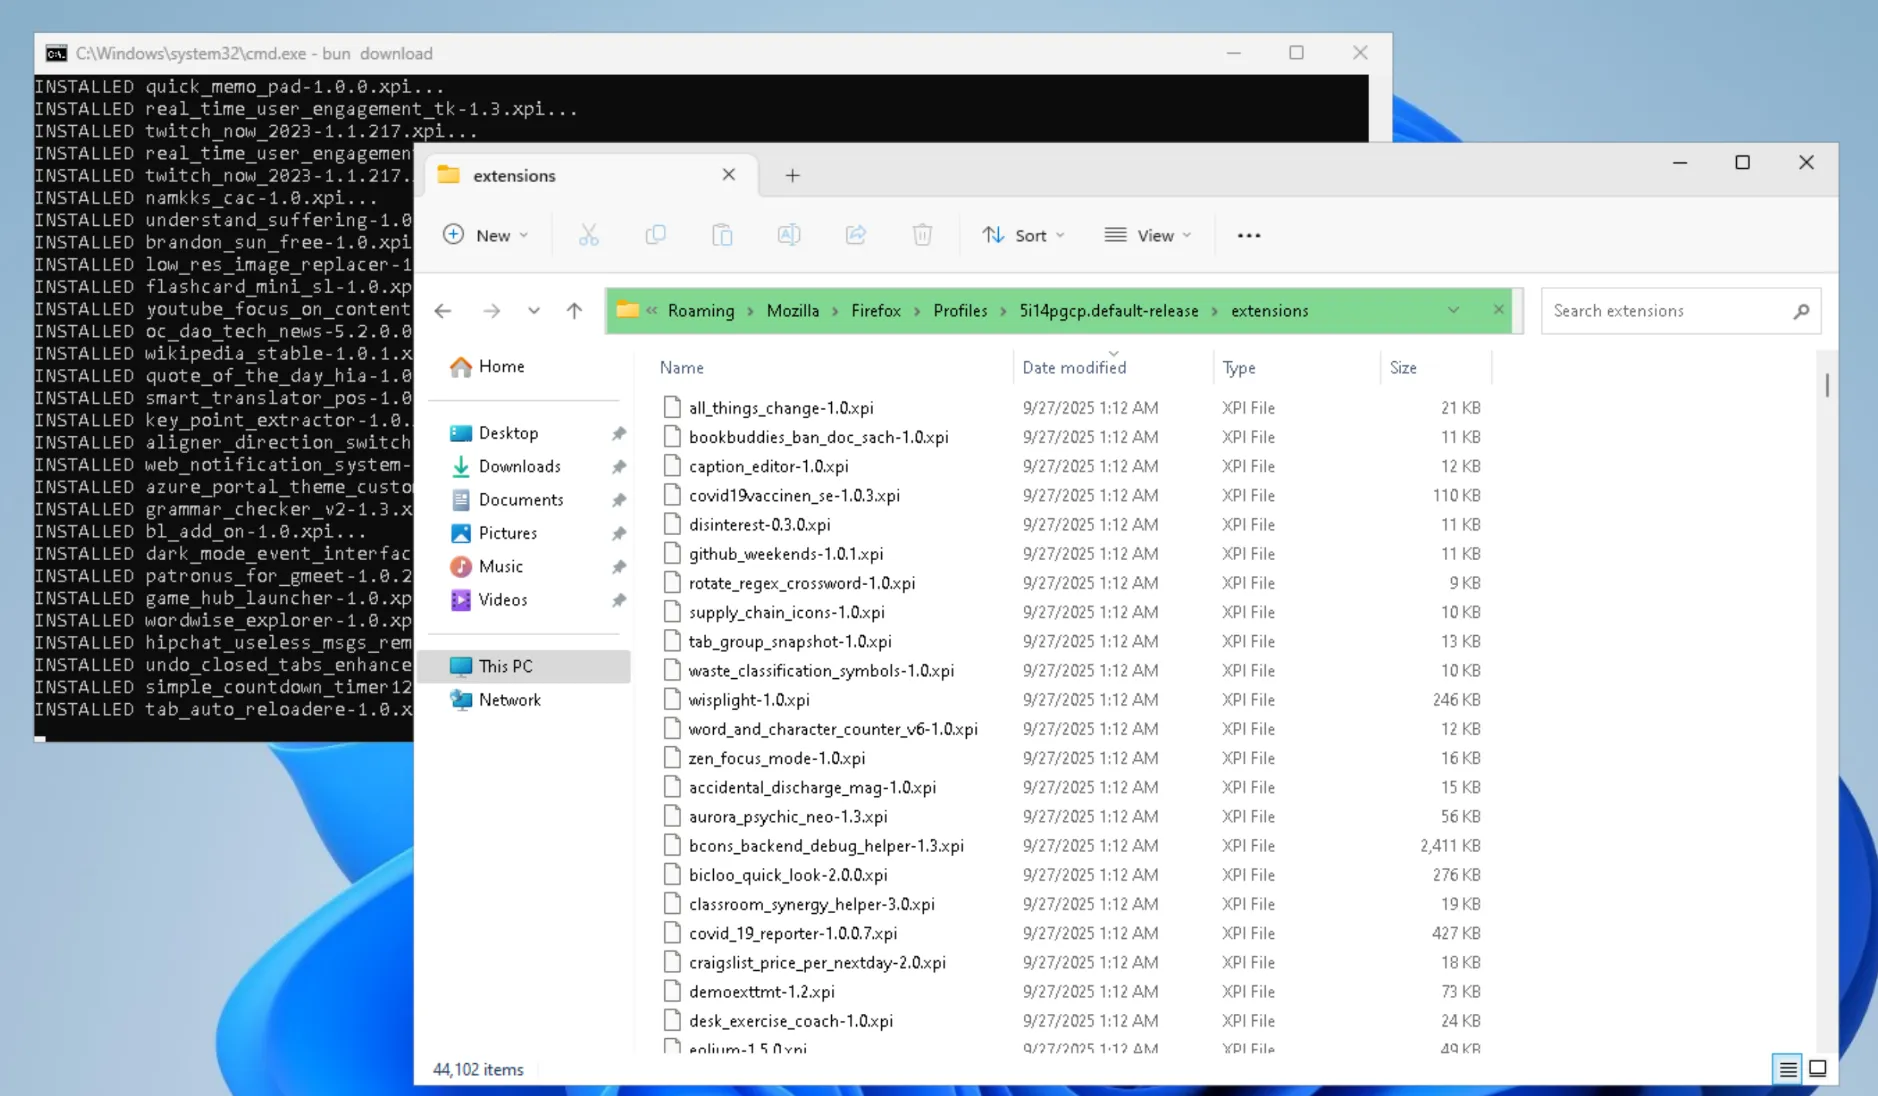
Task: Copy files with the Copy toolbar icon
Action: (x=655, y=234)
